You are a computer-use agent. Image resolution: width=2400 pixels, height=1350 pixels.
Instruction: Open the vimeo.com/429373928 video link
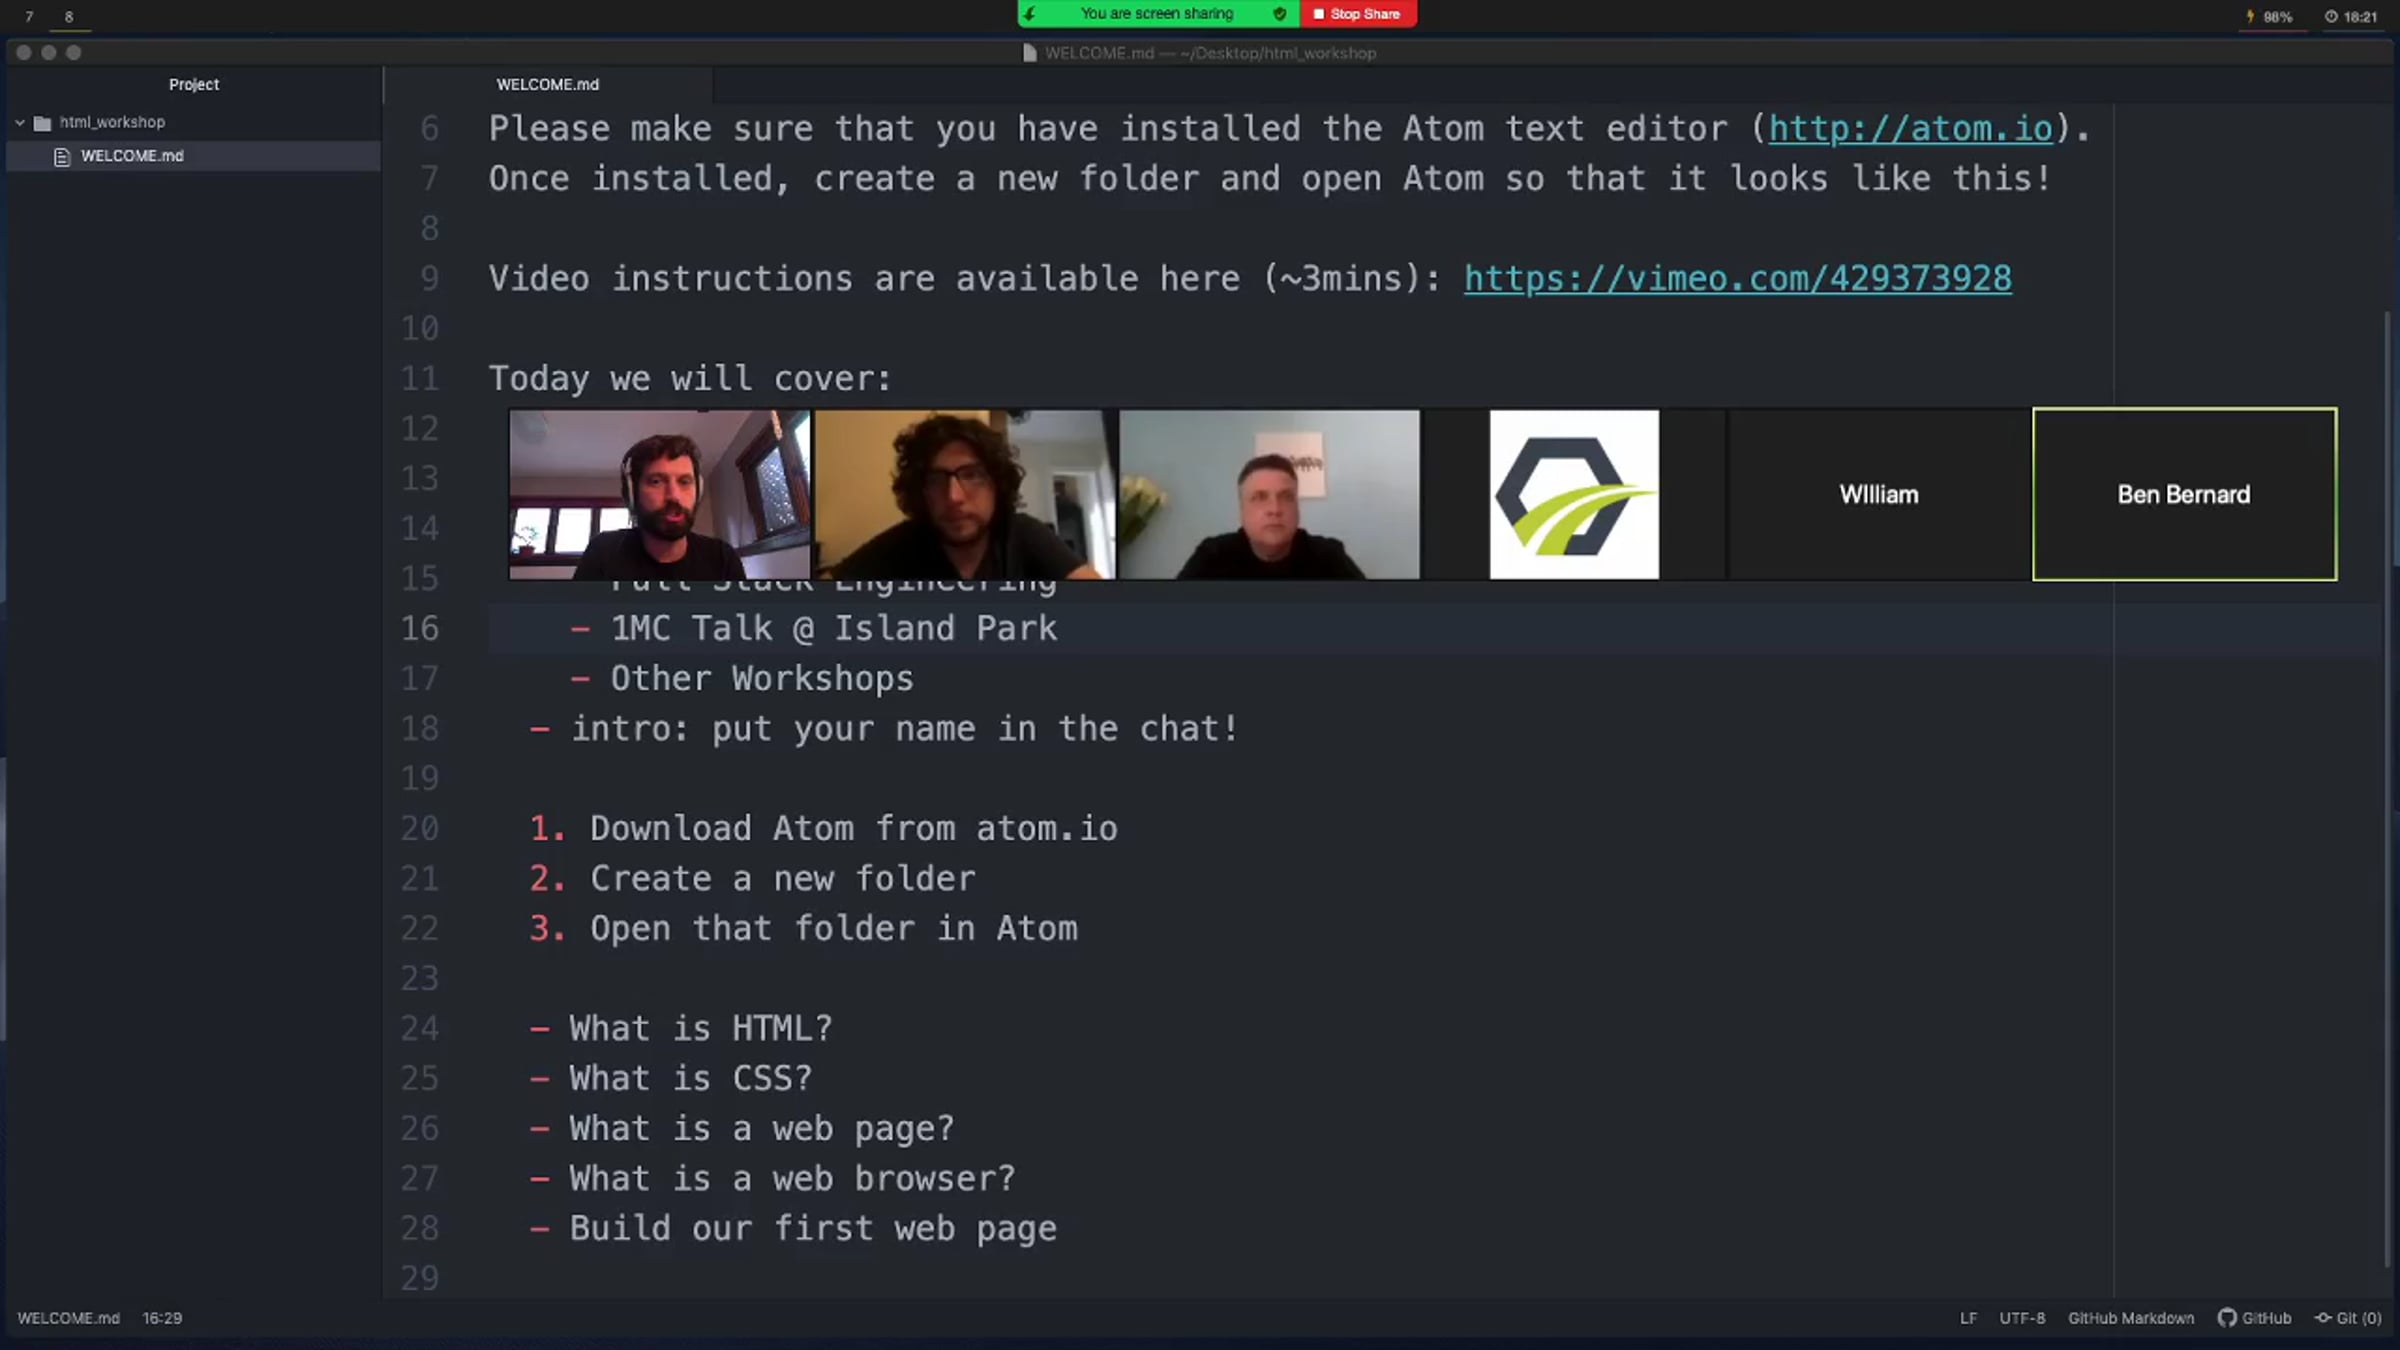click(x=1738, y=279)
